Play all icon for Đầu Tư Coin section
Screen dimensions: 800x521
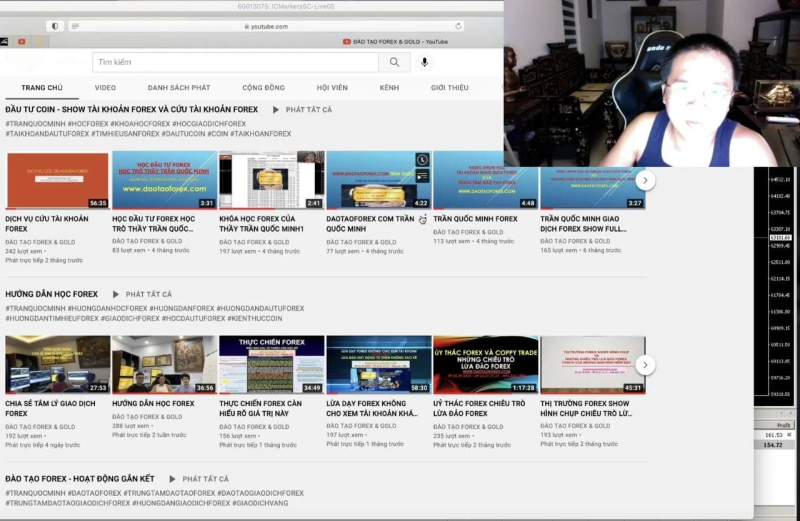276,110
